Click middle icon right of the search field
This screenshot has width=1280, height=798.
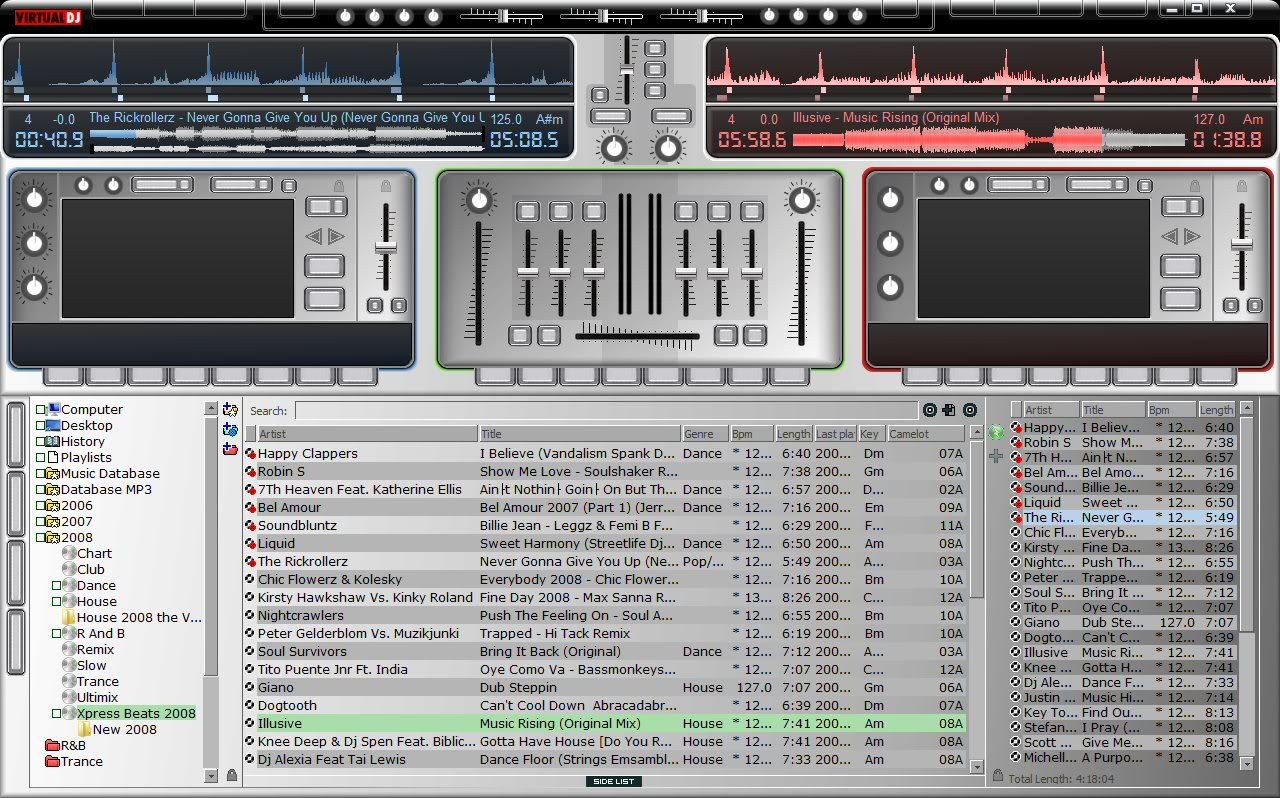pos(949,410)
